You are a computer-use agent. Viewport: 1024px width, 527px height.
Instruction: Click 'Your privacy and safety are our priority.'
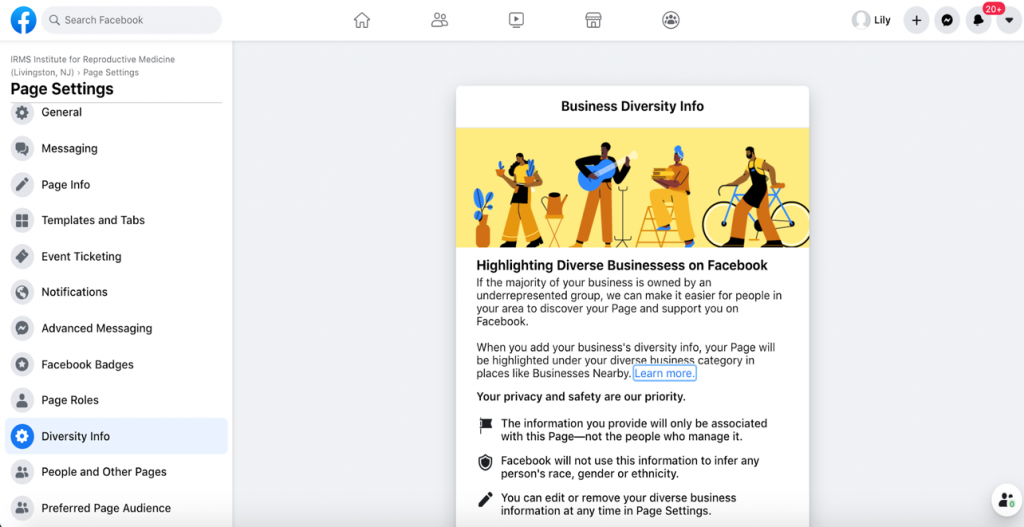(x=581, y=396)
